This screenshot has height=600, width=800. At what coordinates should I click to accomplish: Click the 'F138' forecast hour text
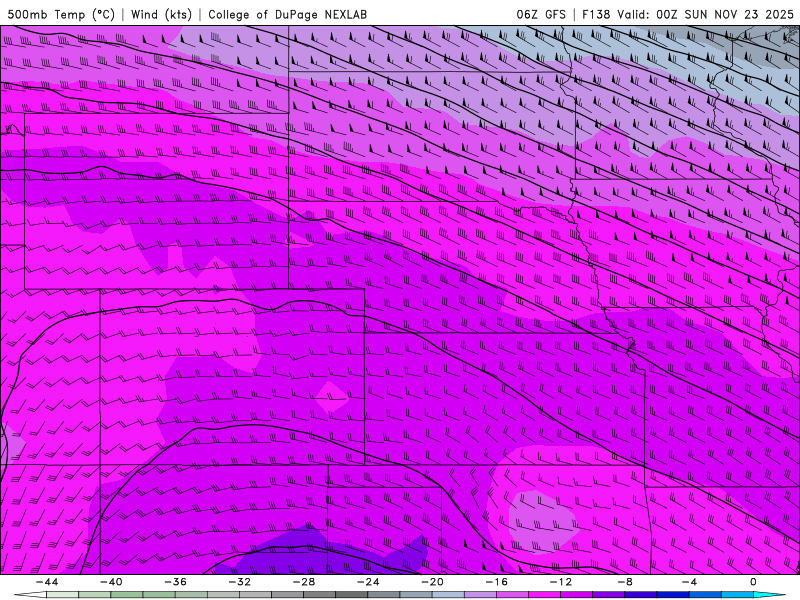coord(595,14)
